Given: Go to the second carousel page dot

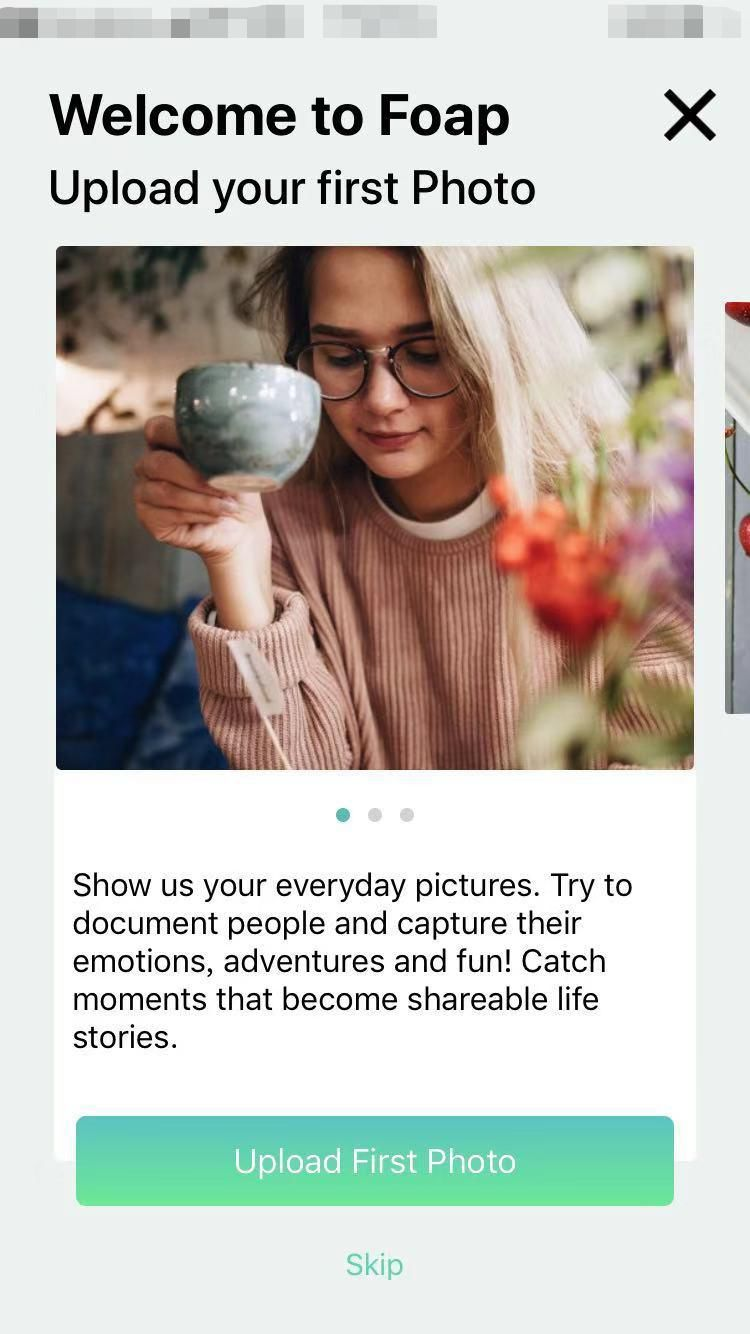Looking at the screenshot, I should [375, 815].
